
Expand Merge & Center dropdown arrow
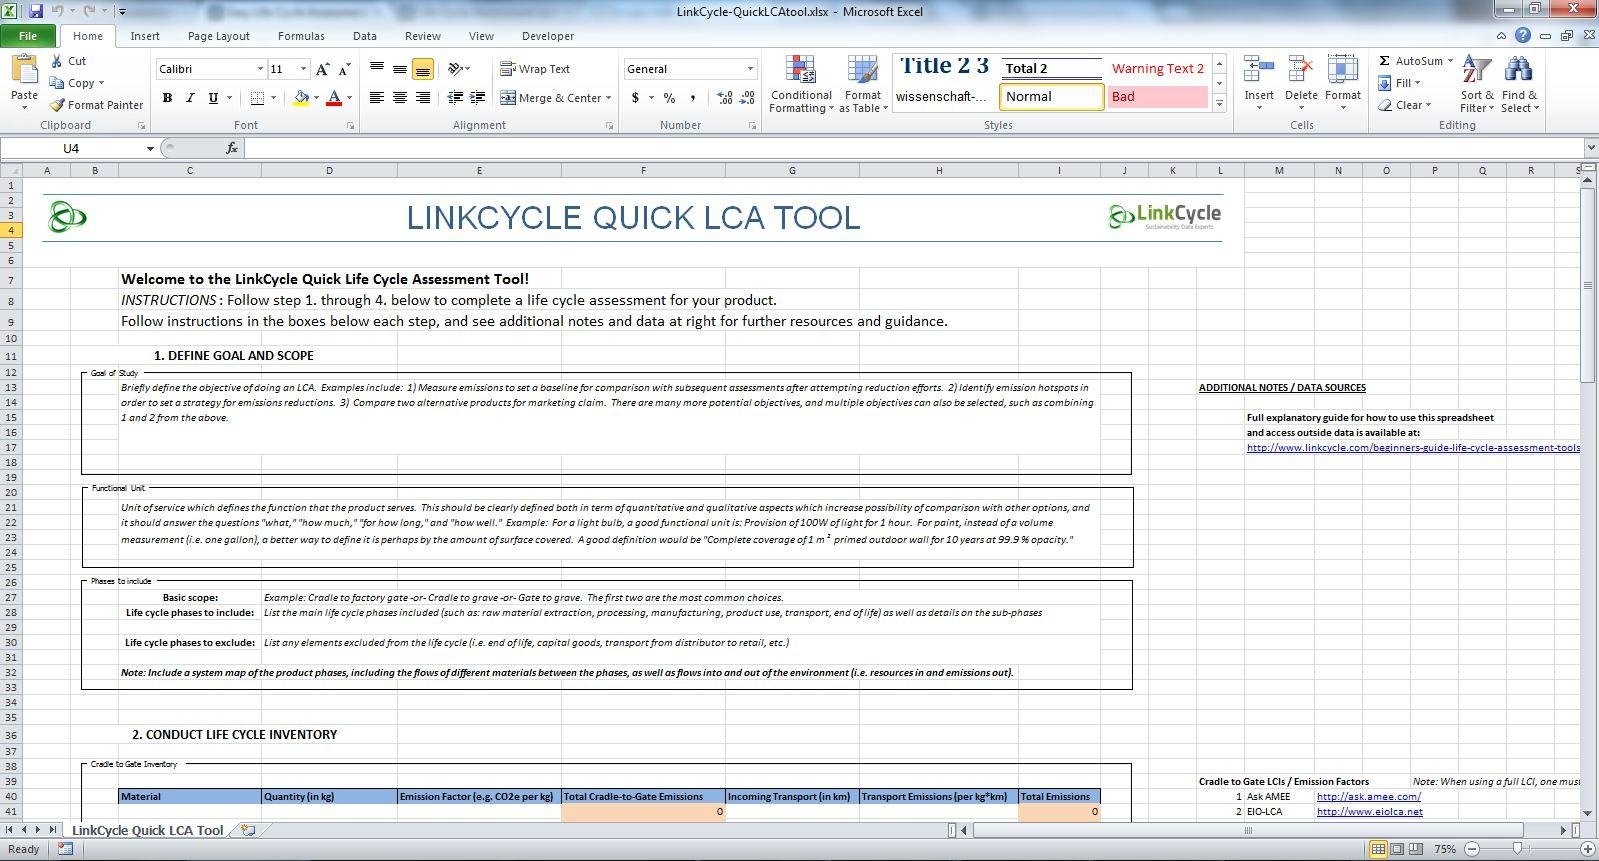(608, 98)
